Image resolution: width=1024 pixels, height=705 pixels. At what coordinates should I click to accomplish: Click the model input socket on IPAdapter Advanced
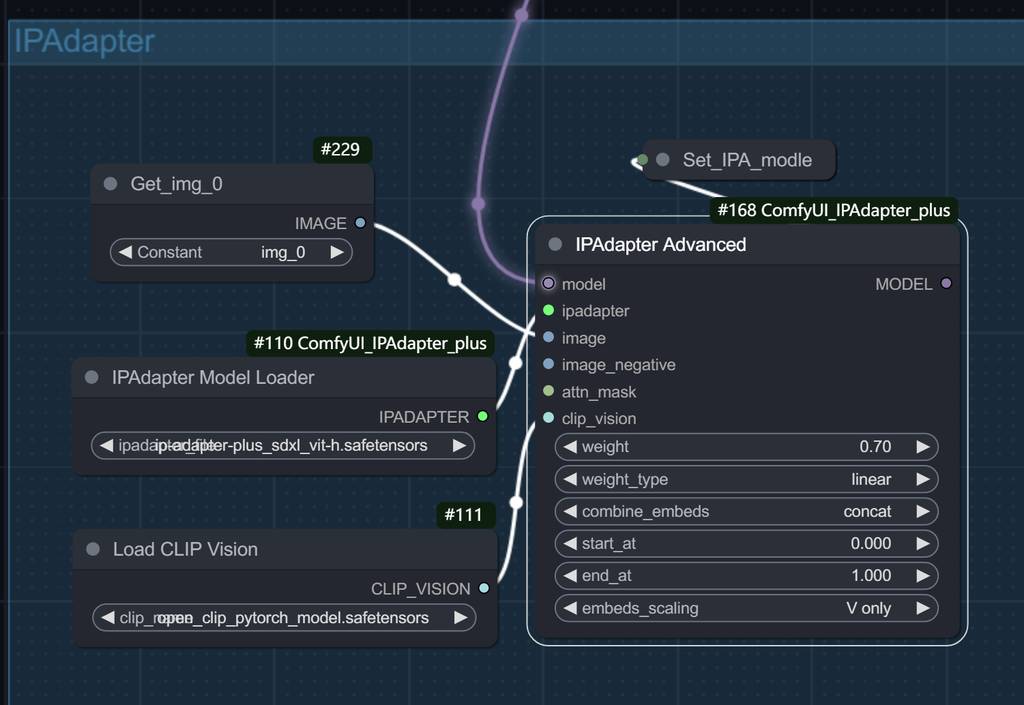click(548, 284)
